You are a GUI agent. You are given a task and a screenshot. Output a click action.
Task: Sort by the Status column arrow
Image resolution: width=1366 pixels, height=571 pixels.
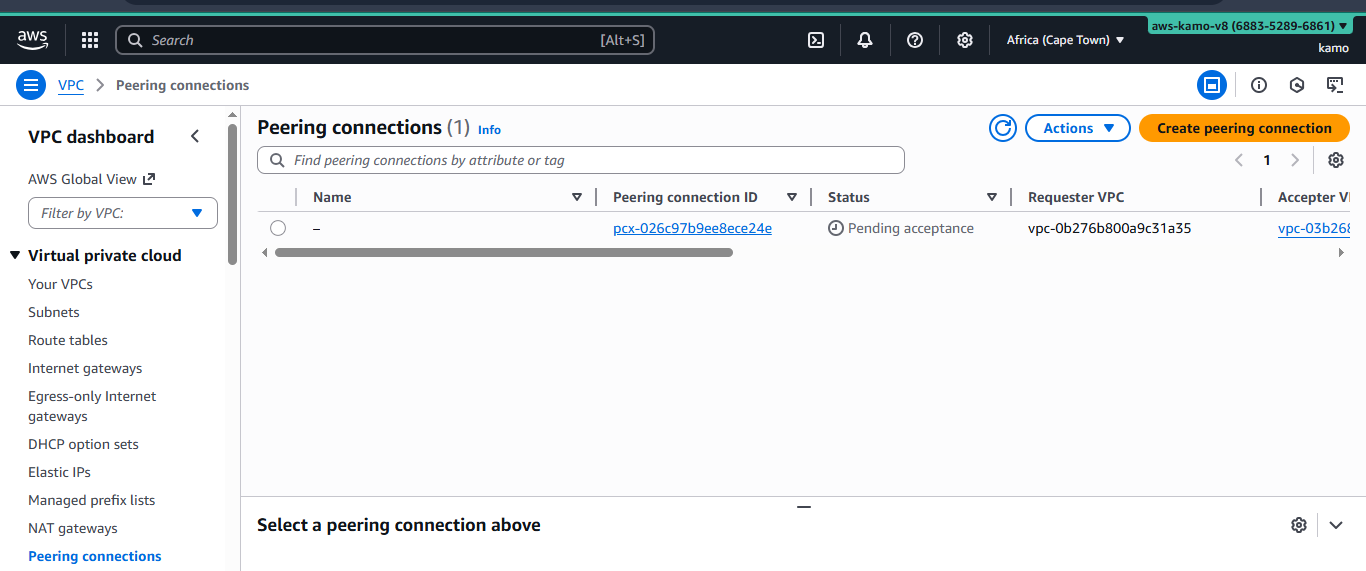click(x=992, y=197)
